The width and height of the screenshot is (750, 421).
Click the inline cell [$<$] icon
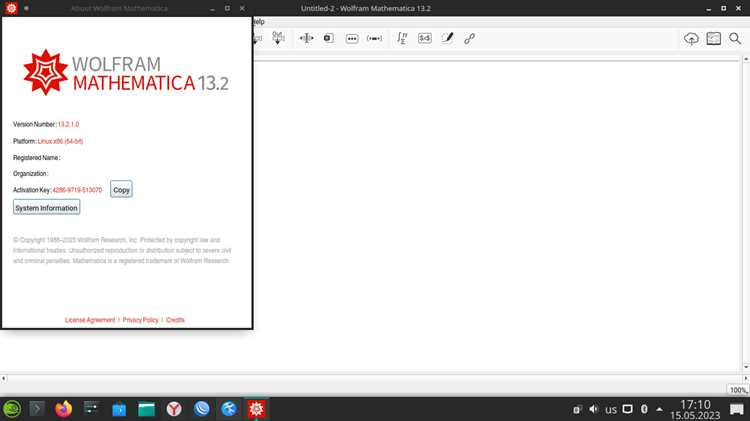(x=425, y=38)
